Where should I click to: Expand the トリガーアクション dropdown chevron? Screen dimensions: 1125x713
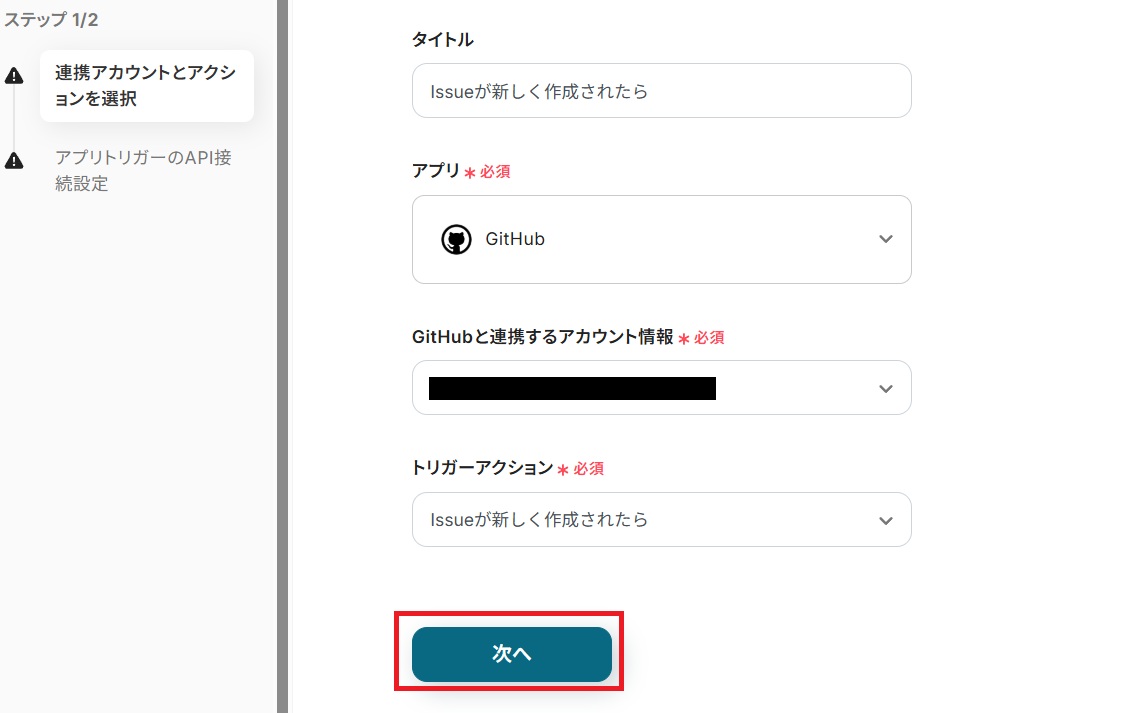point(885,520)
